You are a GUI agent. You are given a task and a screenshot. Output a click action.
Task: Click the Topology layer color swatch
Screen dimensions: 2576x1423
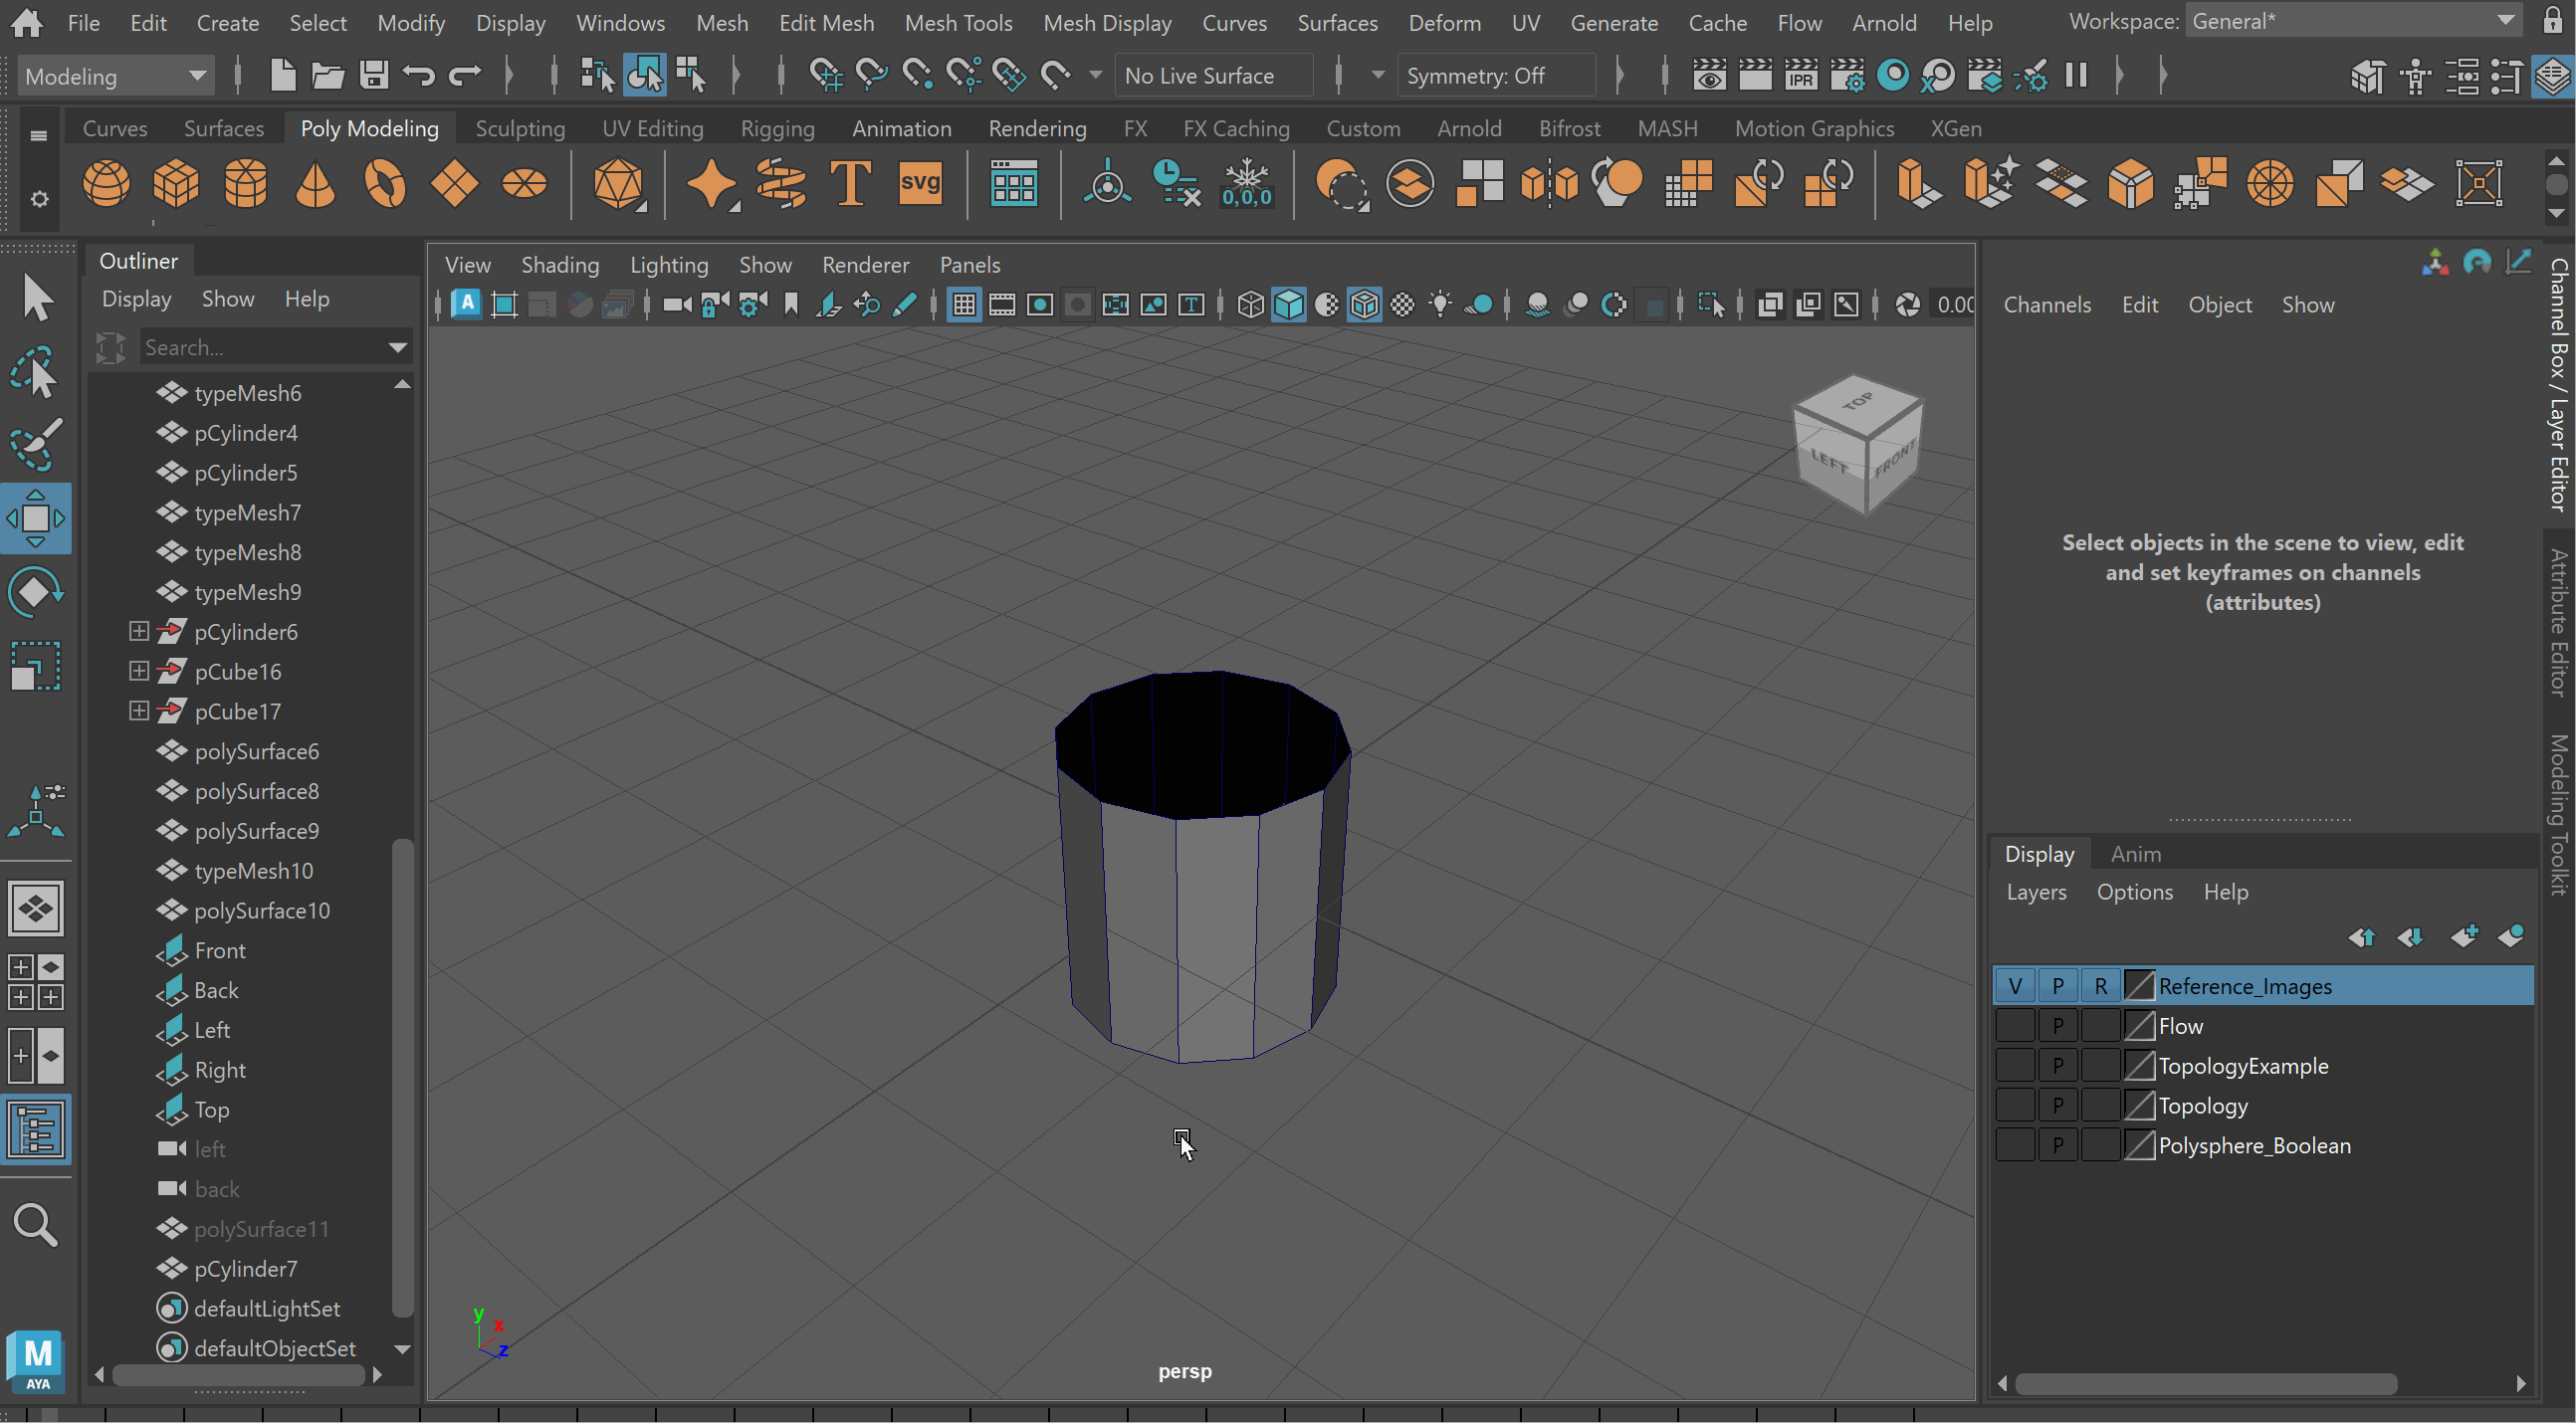tap(2138, 1106)
